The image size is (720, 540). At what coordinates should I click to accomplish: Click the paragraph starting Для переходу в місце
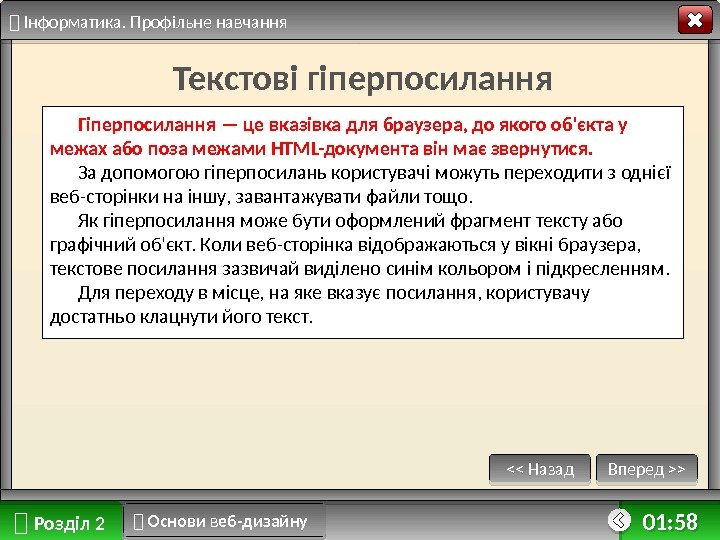click(x=320, y=304)
